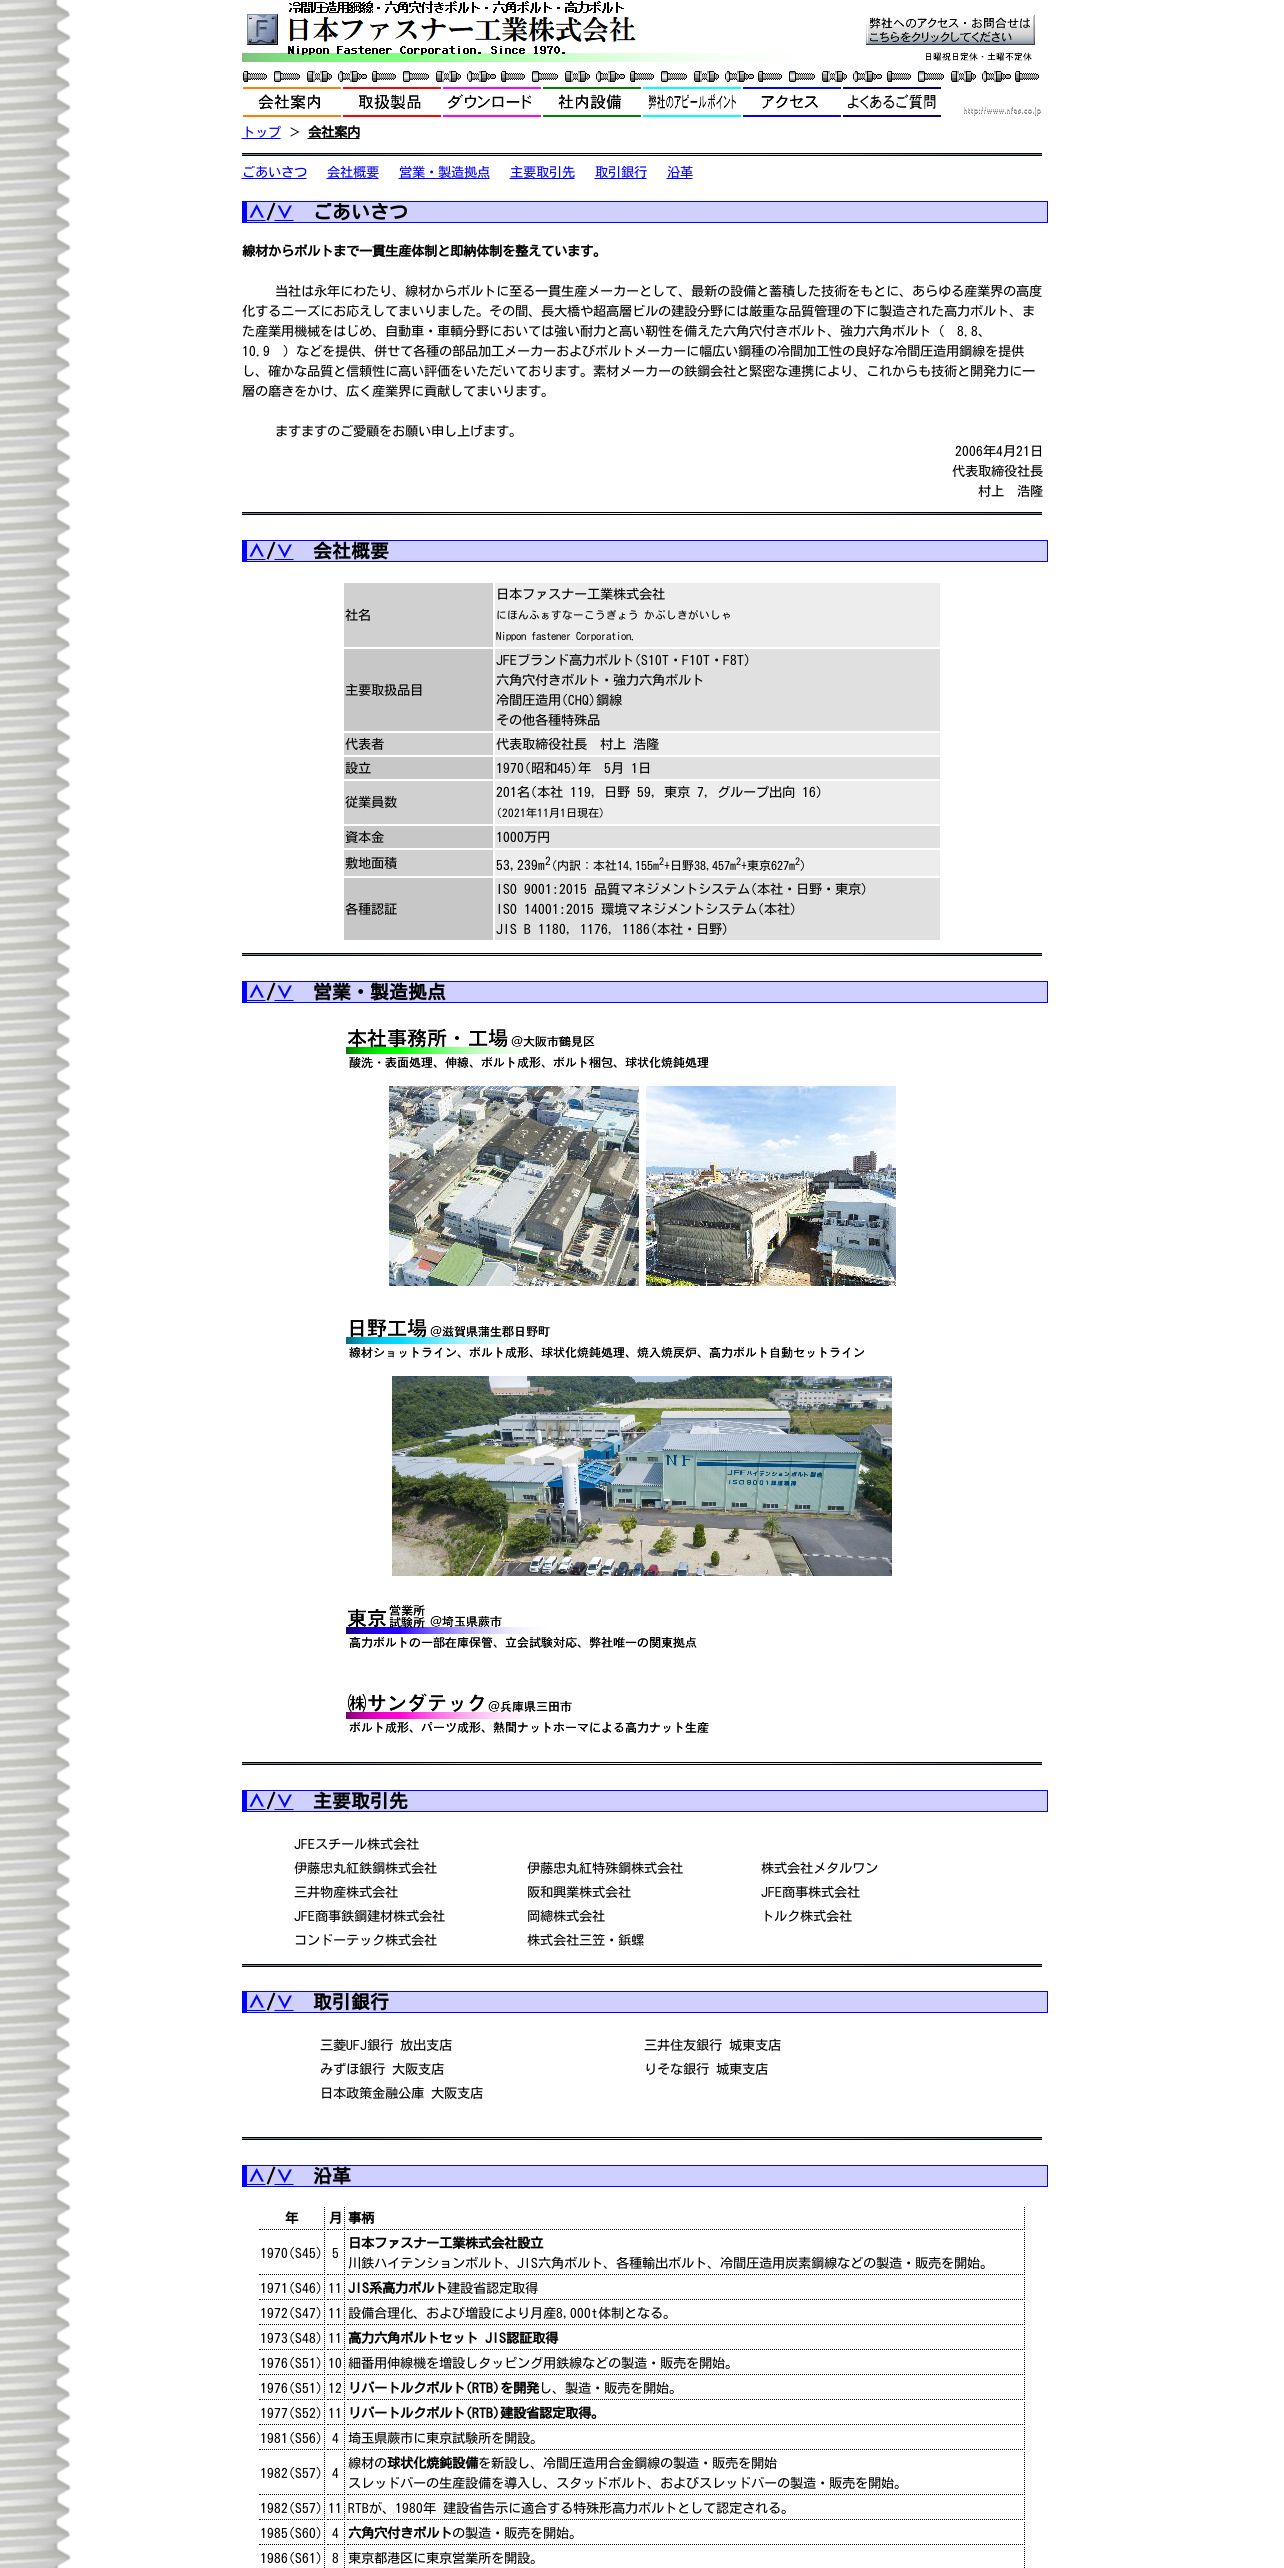1284x2568 pixels.
Task: Click down arrow in 取引銀行 header
Action: pos(284,2002)
